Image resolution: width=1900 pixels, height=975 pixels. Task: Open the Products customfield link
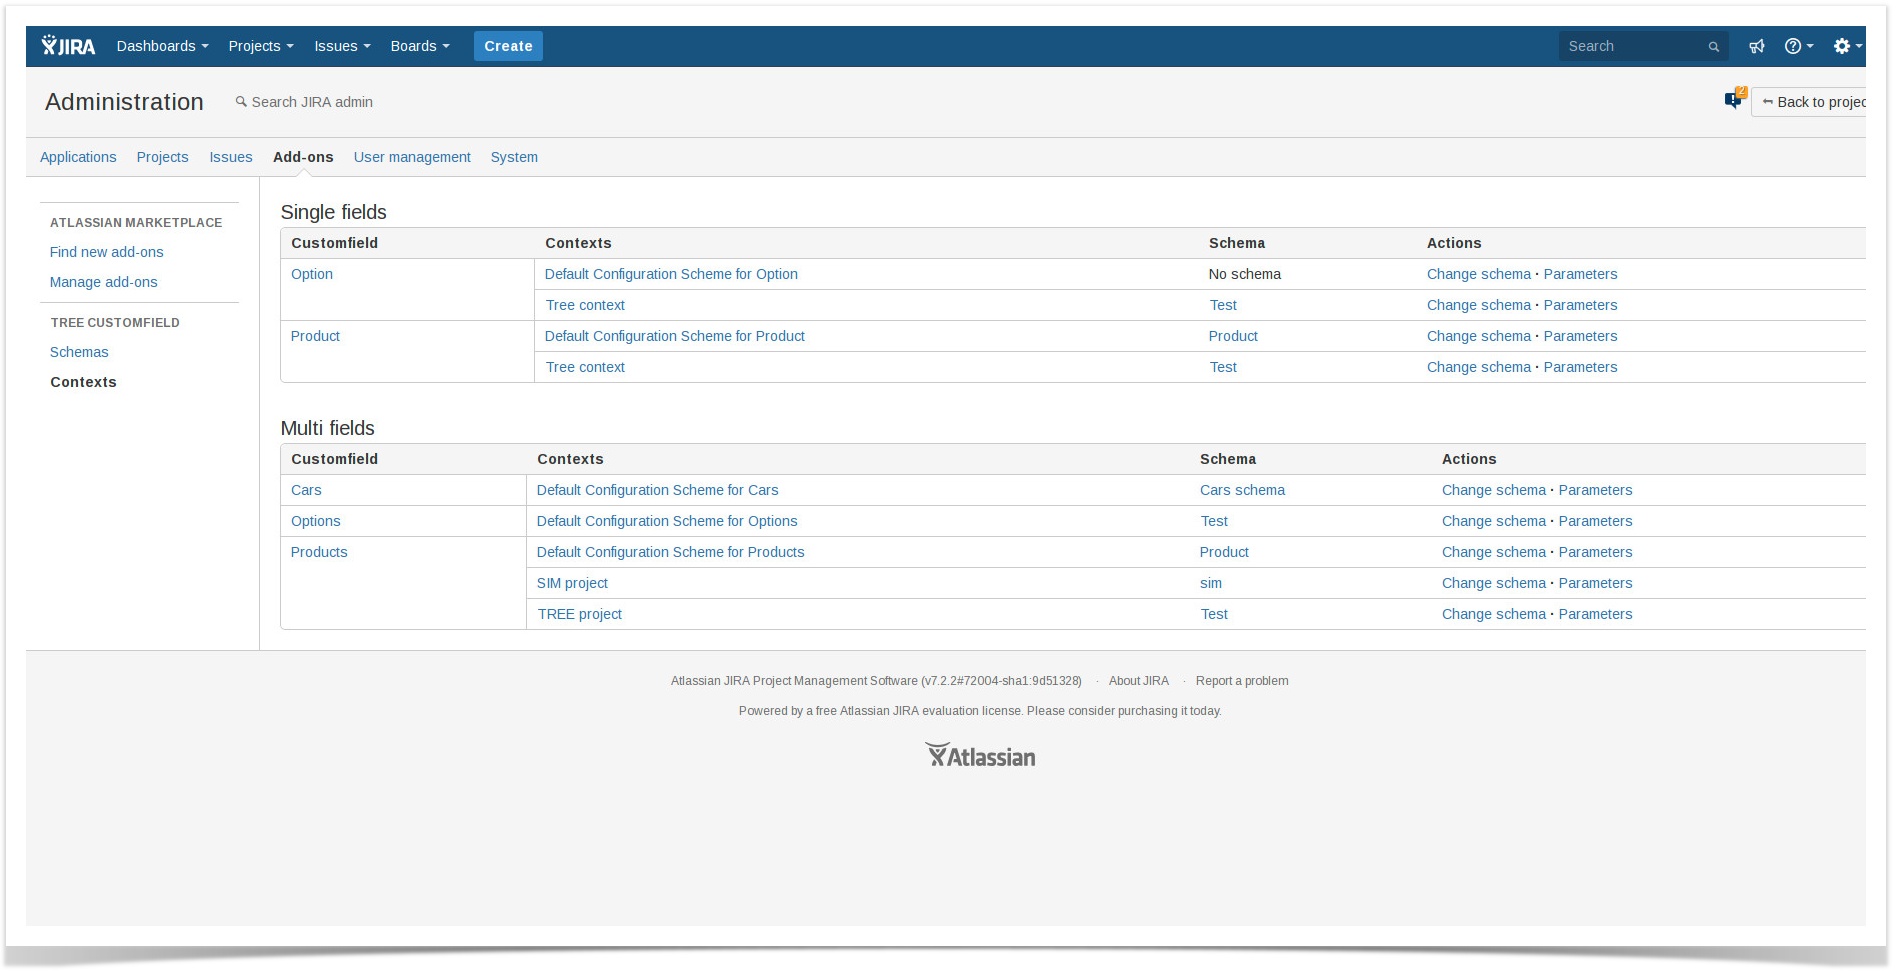pyautogui.click(x=319, y=552)
